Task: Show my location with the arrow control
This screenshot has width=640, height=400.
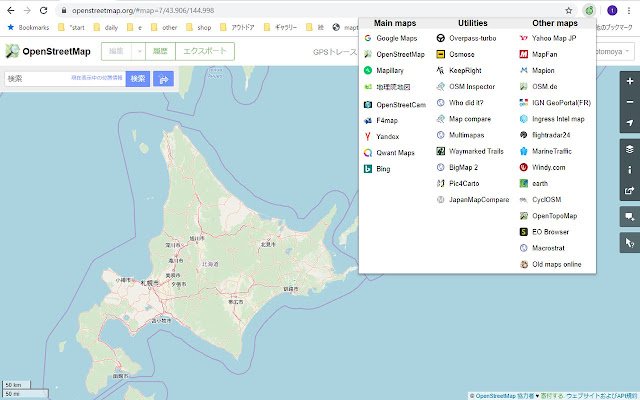Action: pyautogui.click(x=630, y=122)
